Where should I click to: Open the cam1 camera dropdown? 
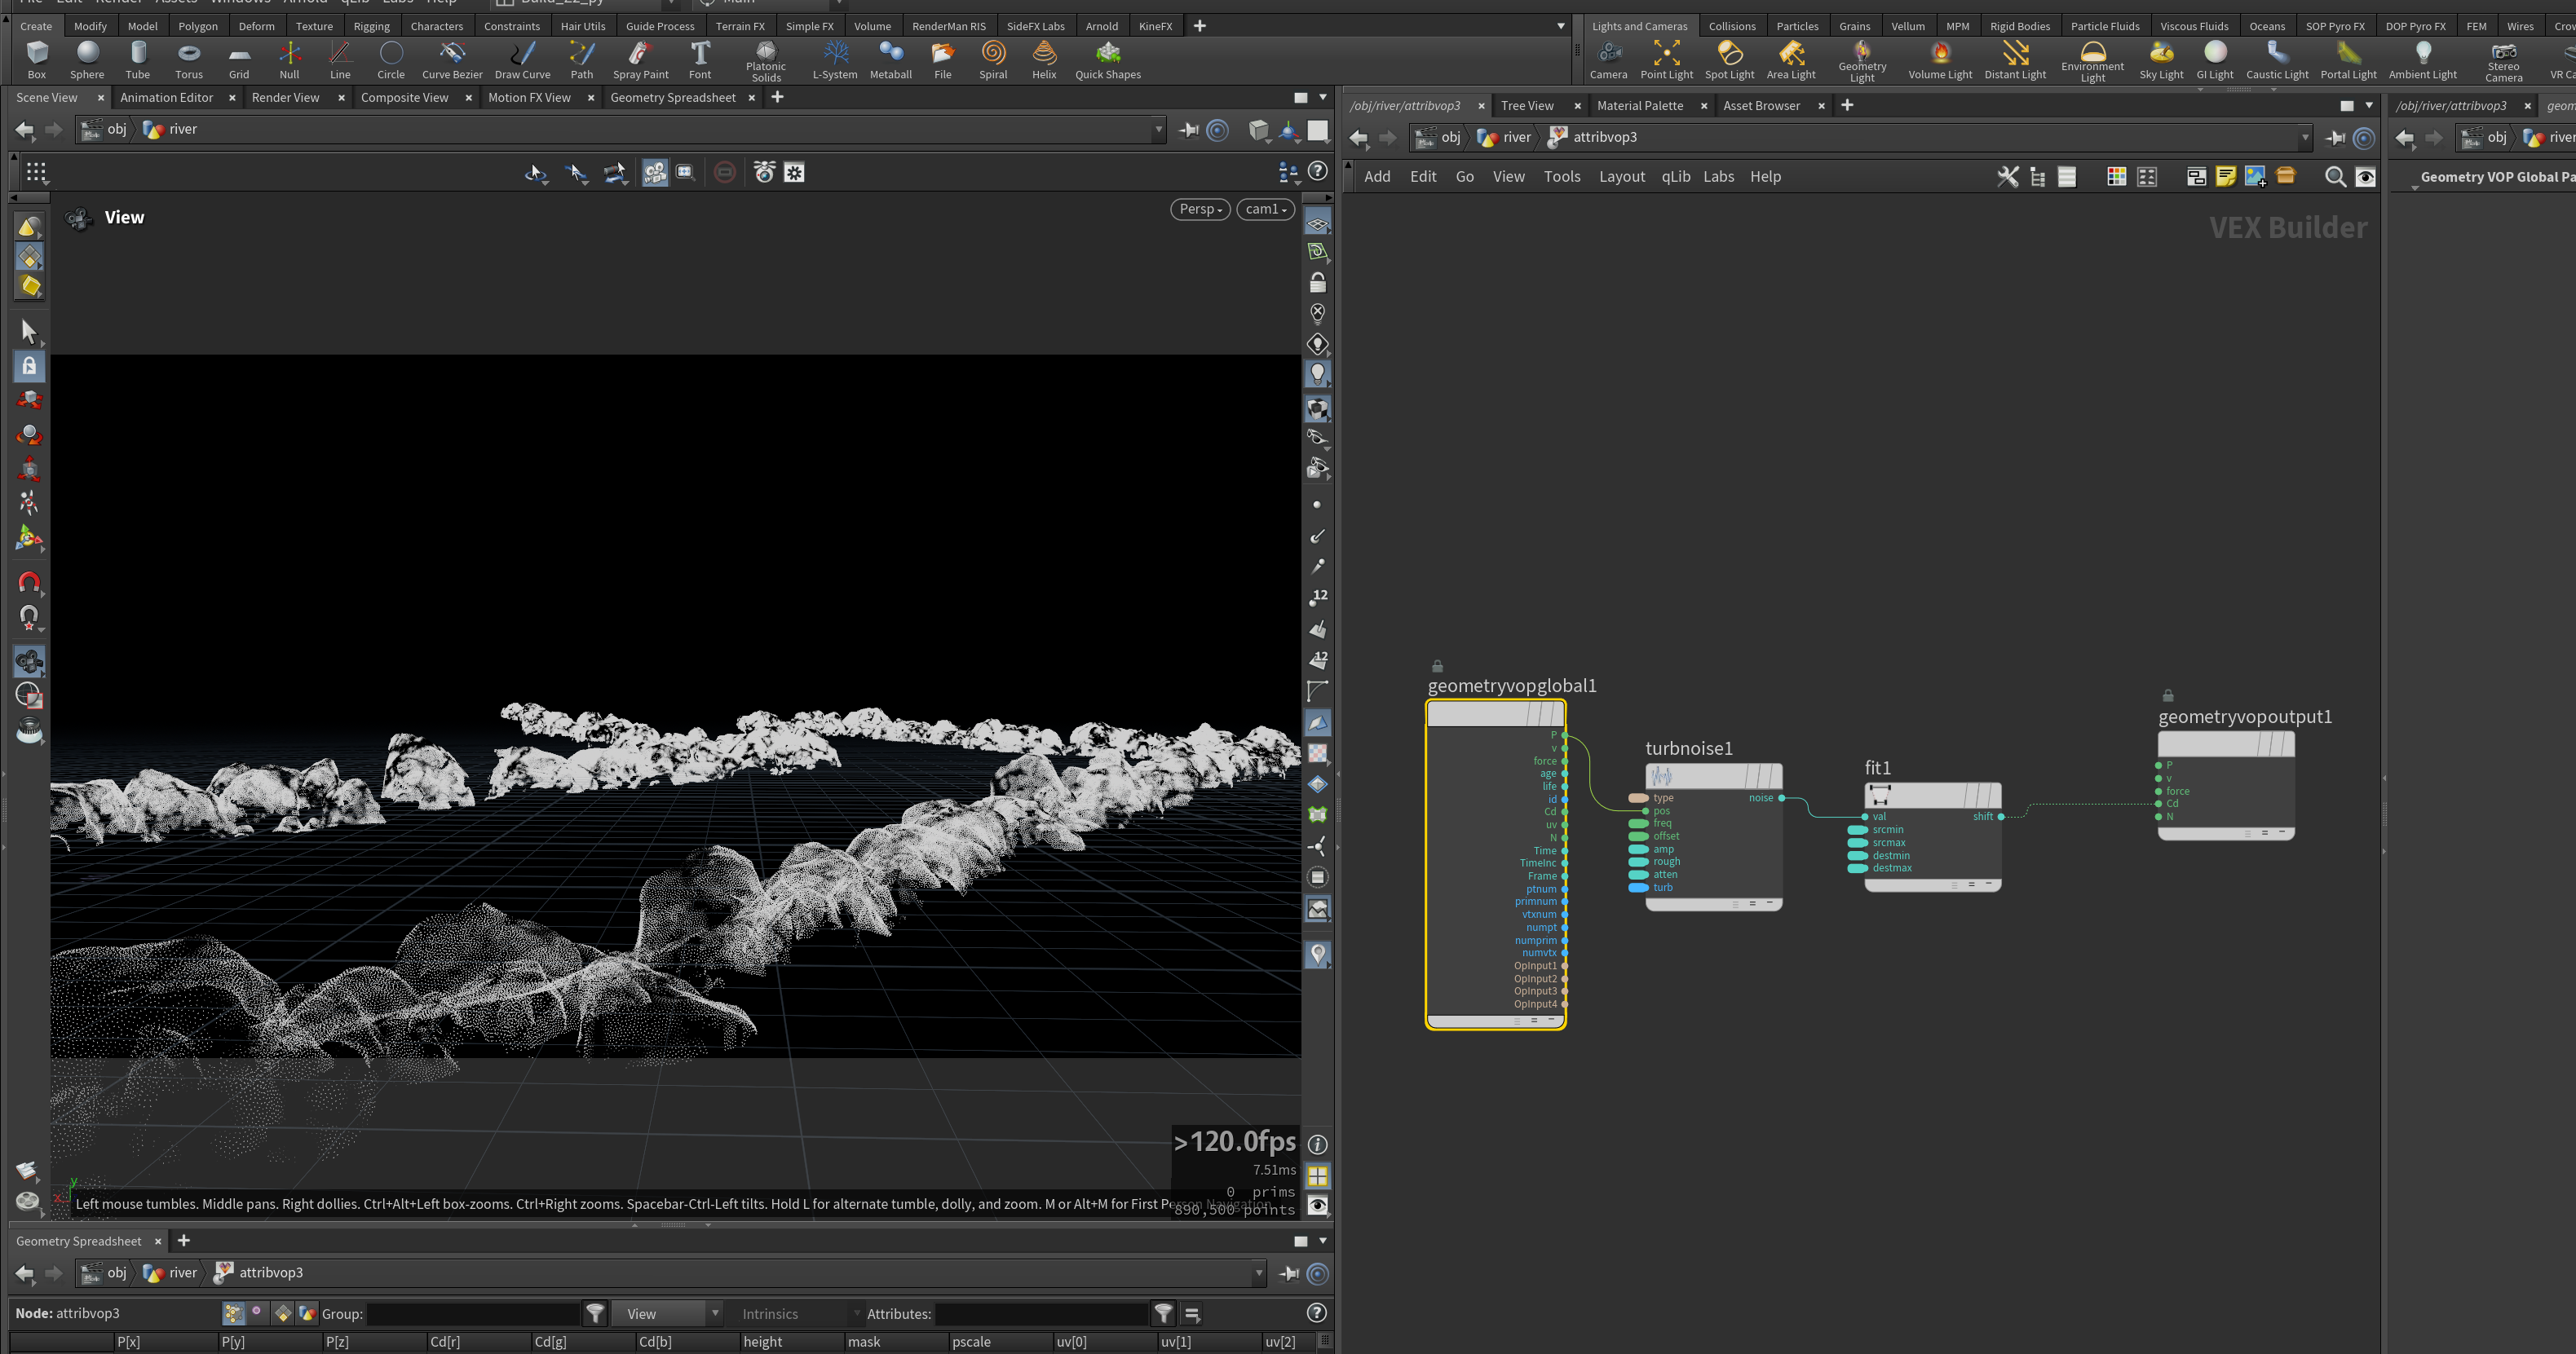click(x=1266, y=209)
